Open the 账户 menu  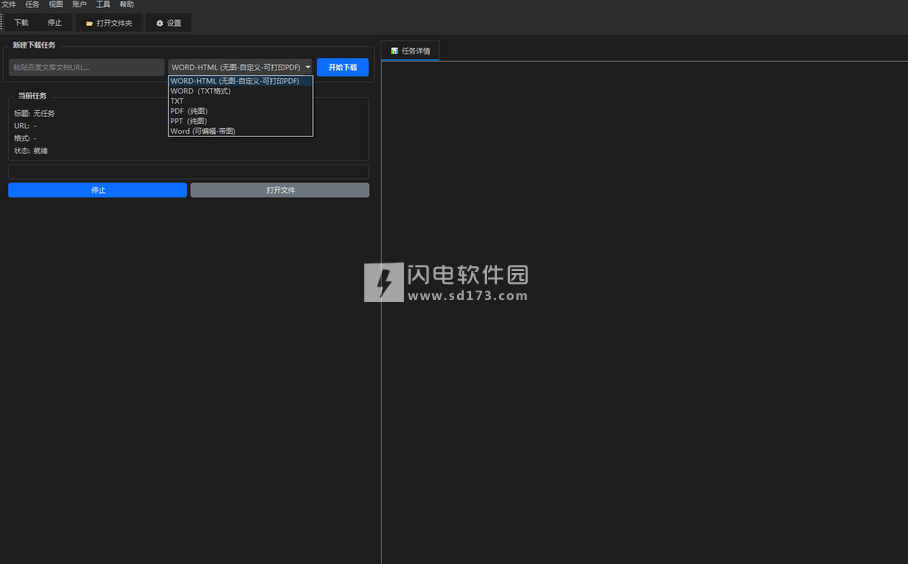click(x=79, y=5)
